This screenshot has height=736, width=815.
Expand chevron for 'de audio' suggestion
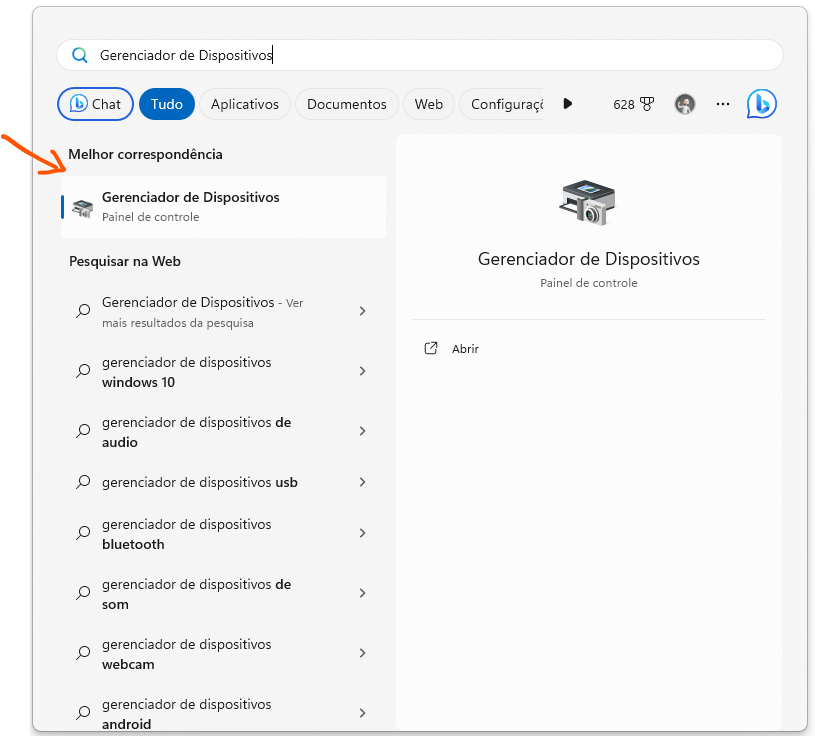click(x=363, y=431)
